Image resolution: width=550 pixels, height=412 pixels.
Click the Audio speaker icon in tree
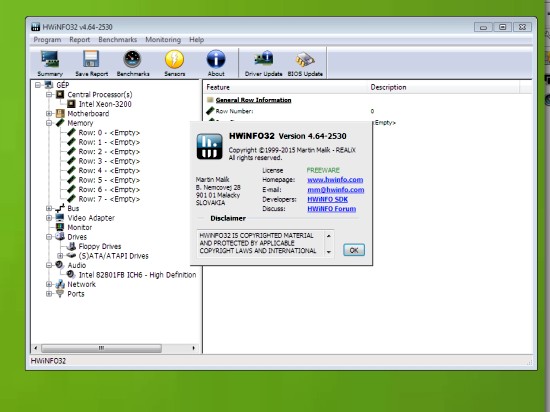pos(60,265)
